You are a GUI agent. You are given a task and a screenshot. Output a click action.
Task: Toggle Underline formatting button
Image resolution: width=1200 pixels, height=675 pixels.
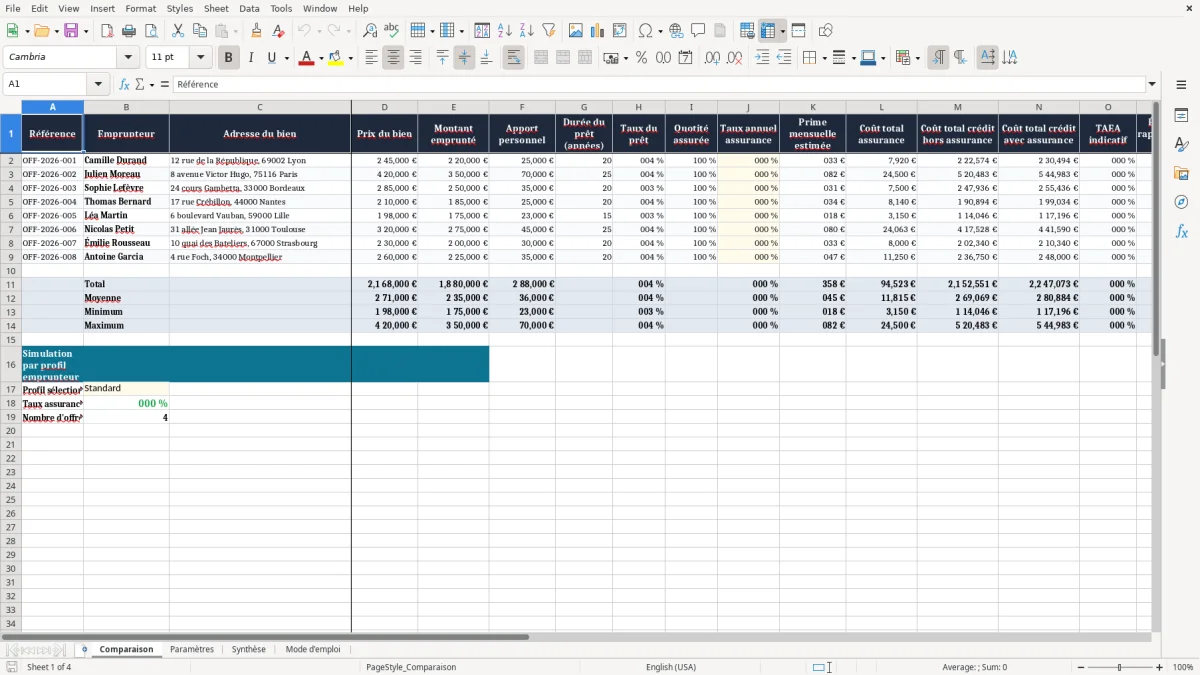[x=272, y=58]
